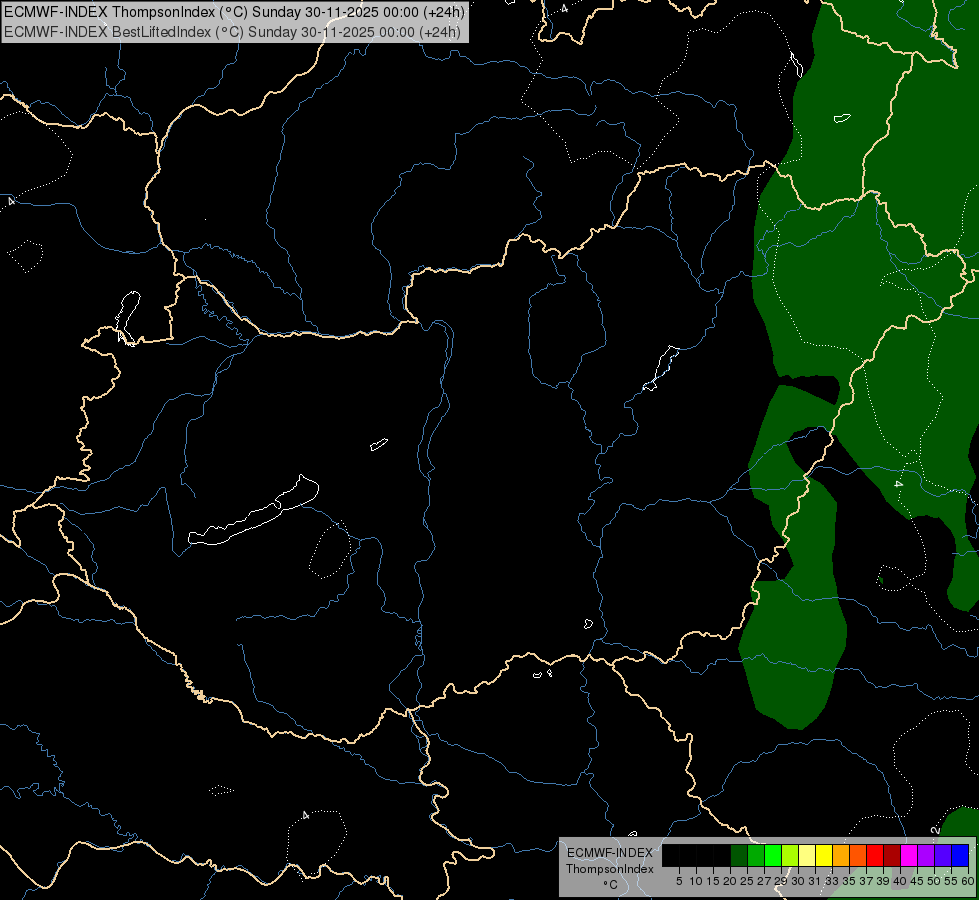Image resolution: width=979 pixels, height=900 pixels.
Task: Select the yellow-green 29–30 legend swatch
Action: click(x=790, y=855)
